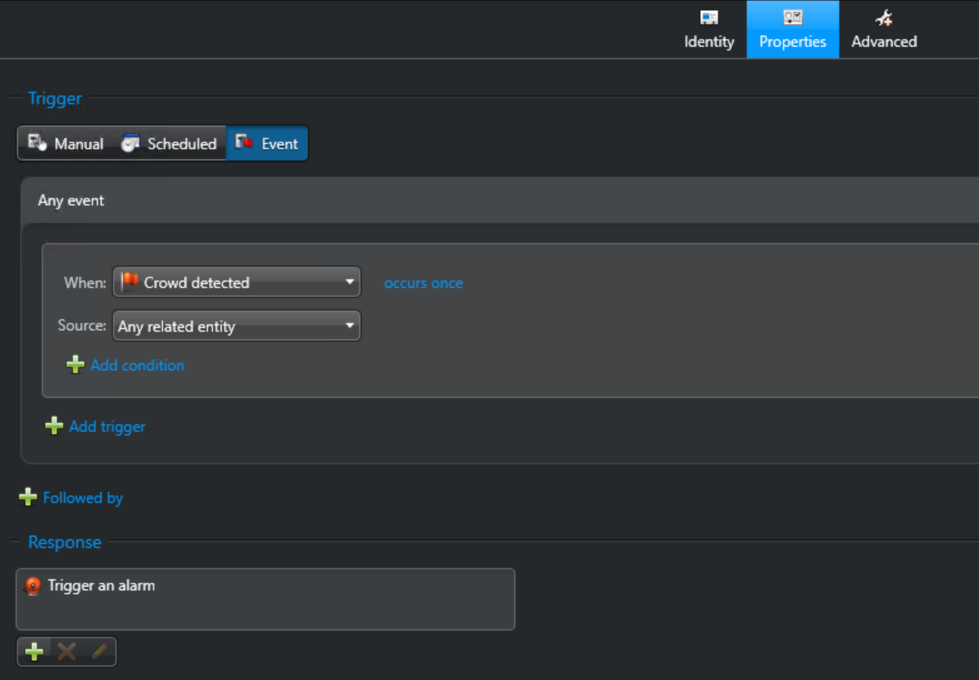
Task: Switch trigger mode to Scheduled
Action: [x=169, y=144]
